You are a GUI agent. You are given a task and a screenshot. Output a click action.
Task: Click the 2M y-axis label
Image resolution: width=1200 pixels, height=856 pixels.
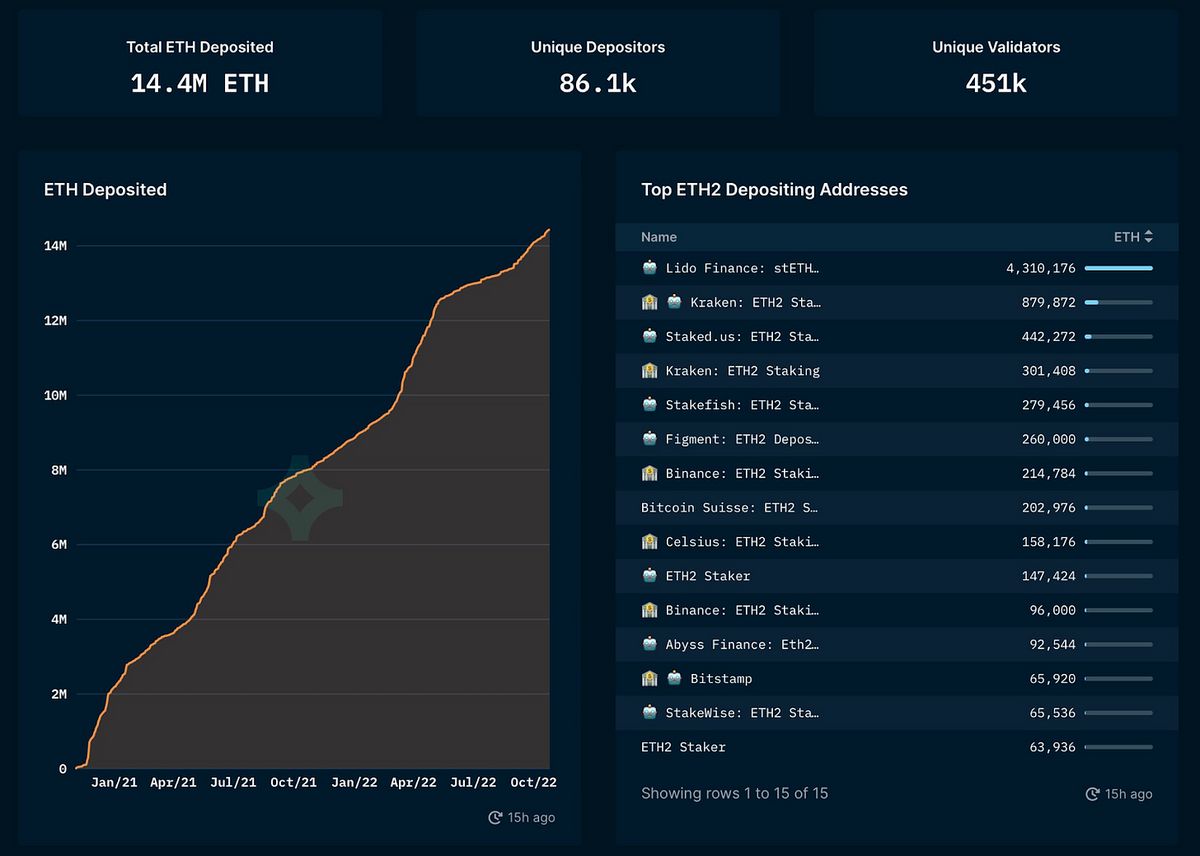click(x=59, y=694)
